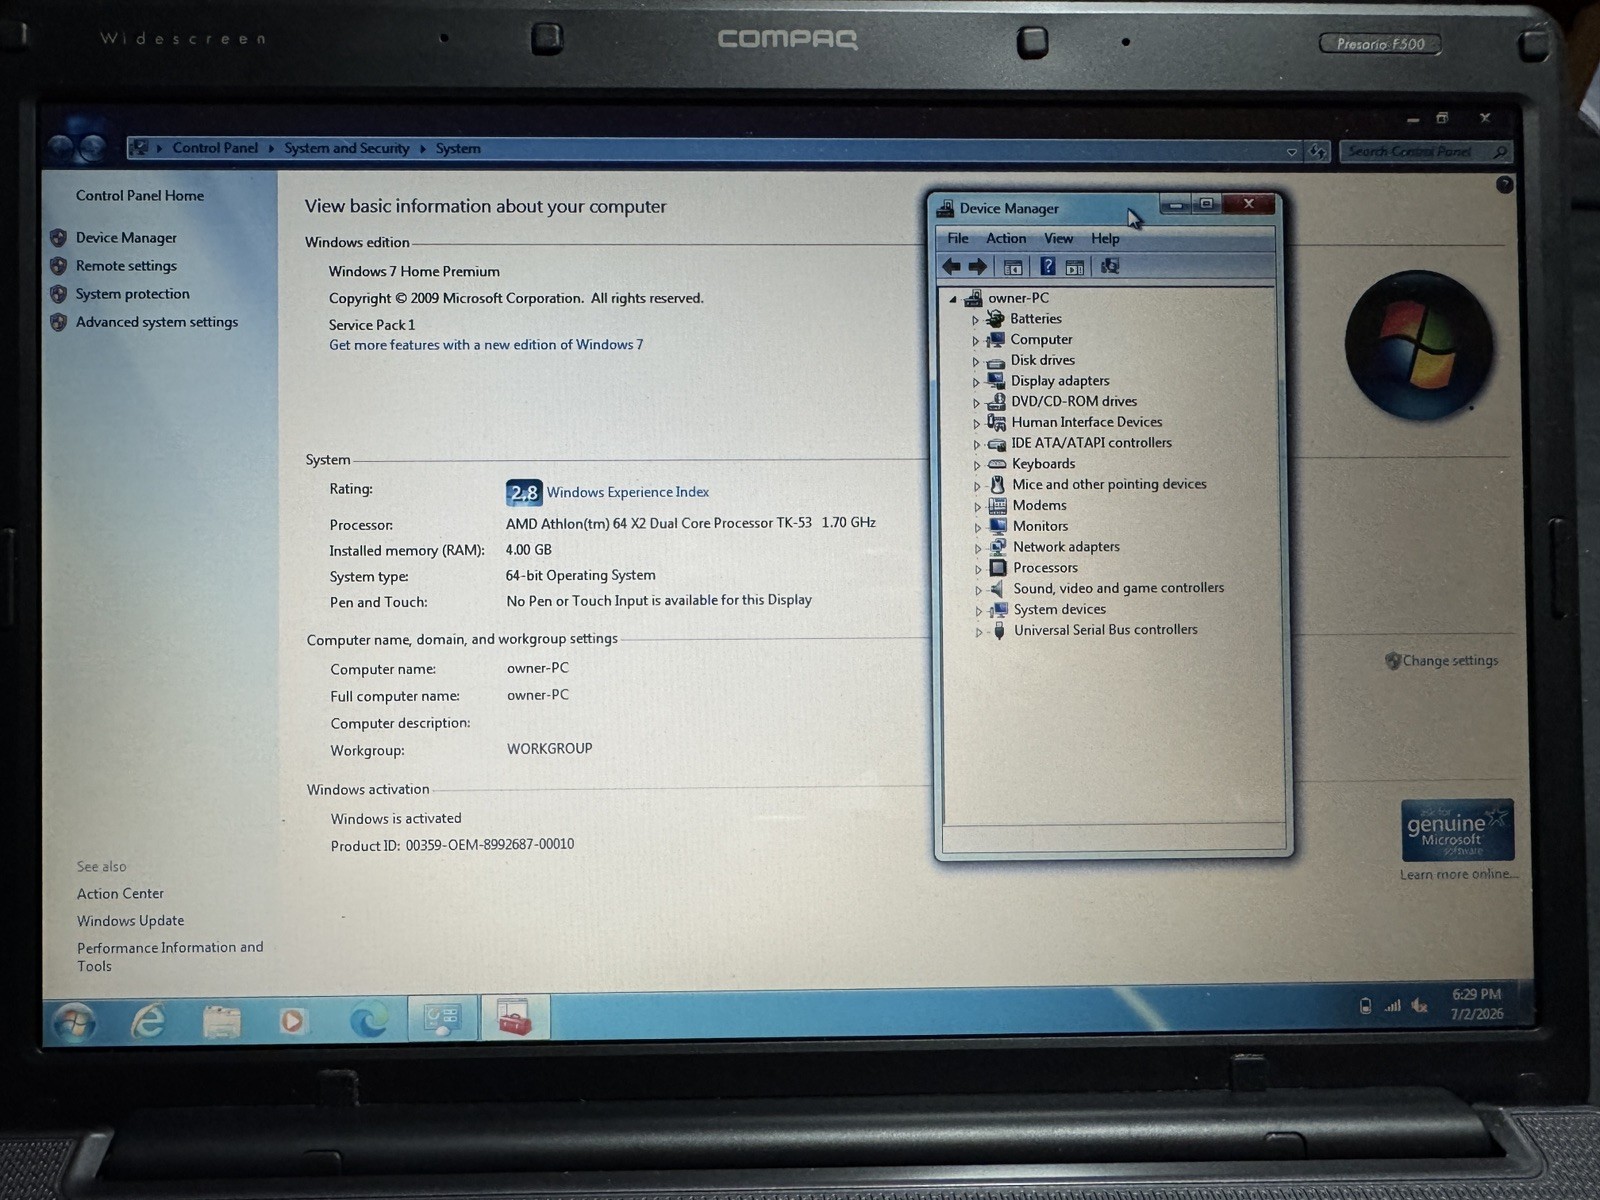Open Remote settings link
The width and height of the screenshot is (1600, 1200).
pos(126,266)
